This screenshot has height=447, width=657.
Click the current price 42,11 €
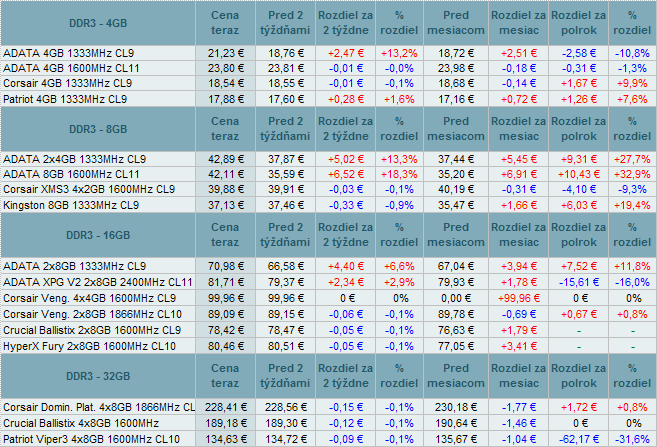click(226, 174)
